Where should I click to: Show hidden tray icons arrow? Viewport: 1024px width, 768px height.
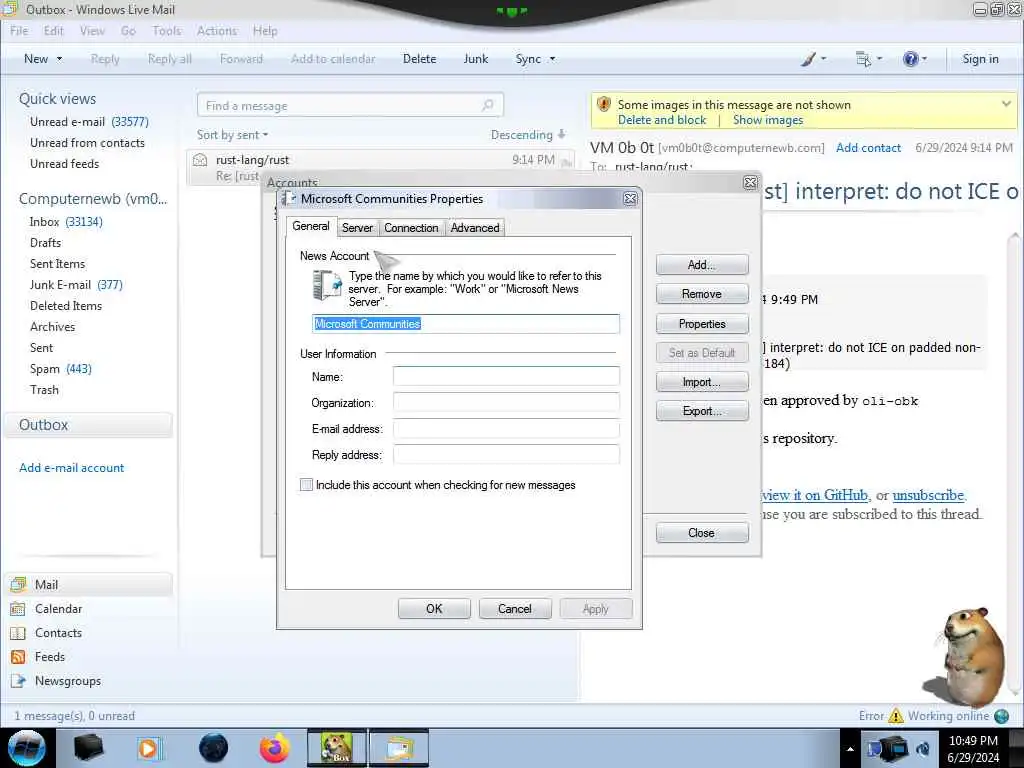(850, 749)
